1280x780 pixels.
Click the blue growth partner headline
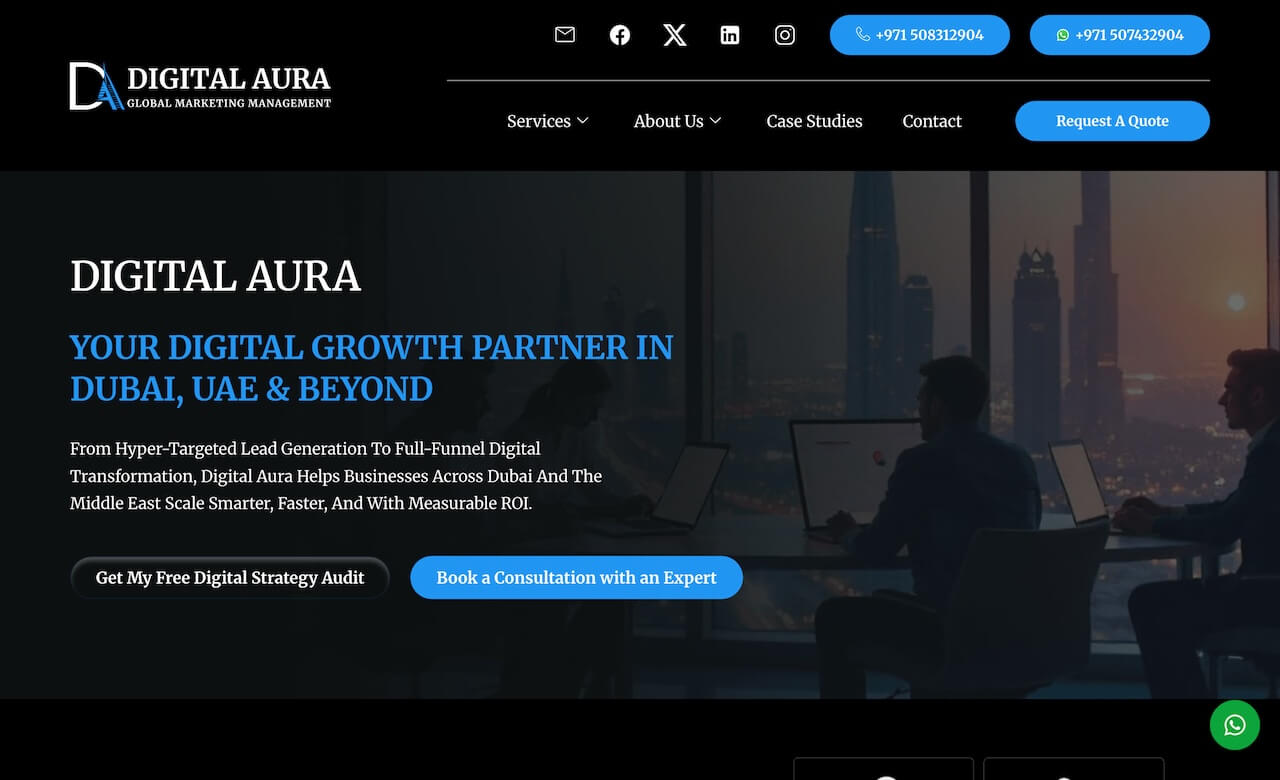pos(370,368)
